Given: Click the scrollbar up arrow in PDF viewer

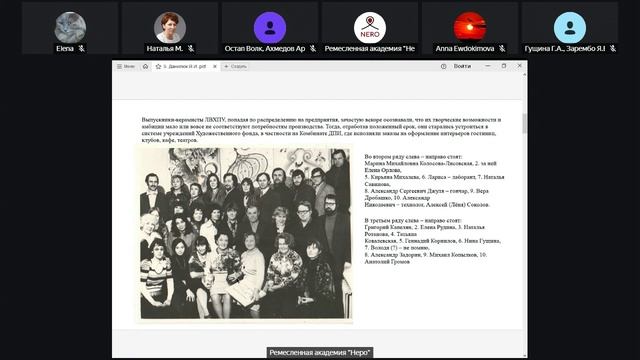Looking at the screenshot, I should click(524, 75).
